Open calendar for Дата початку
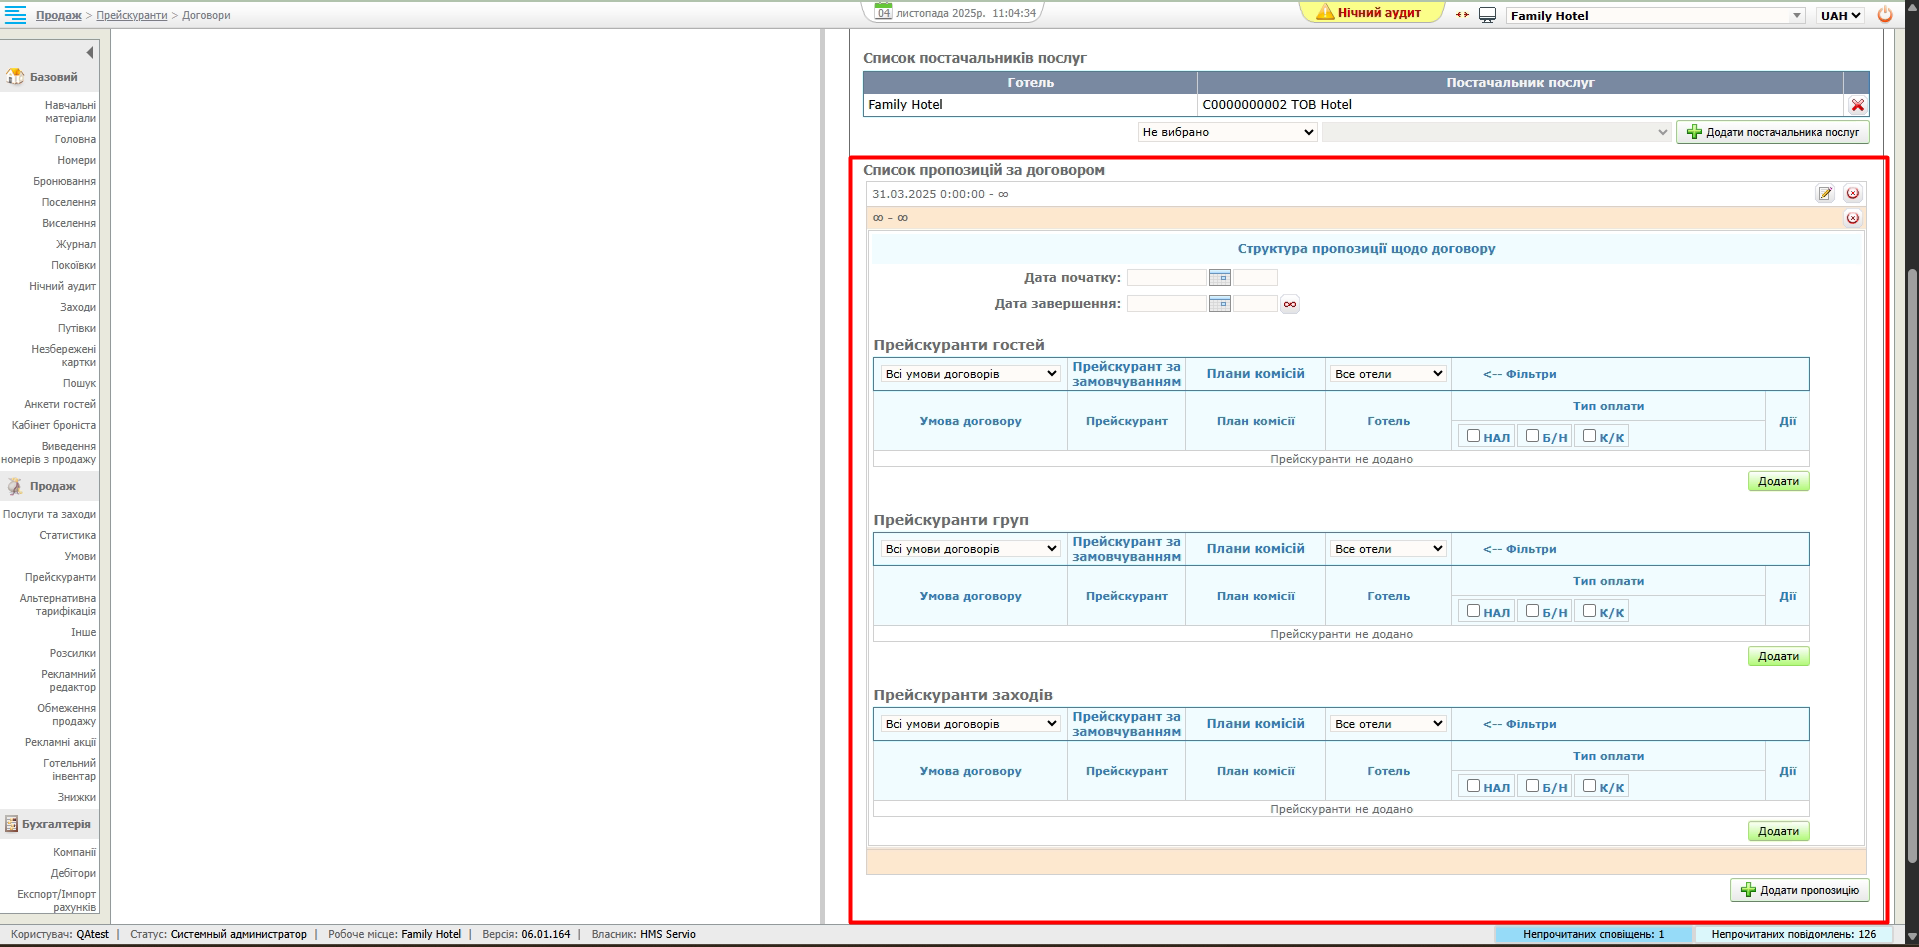 pos(1219,278)
